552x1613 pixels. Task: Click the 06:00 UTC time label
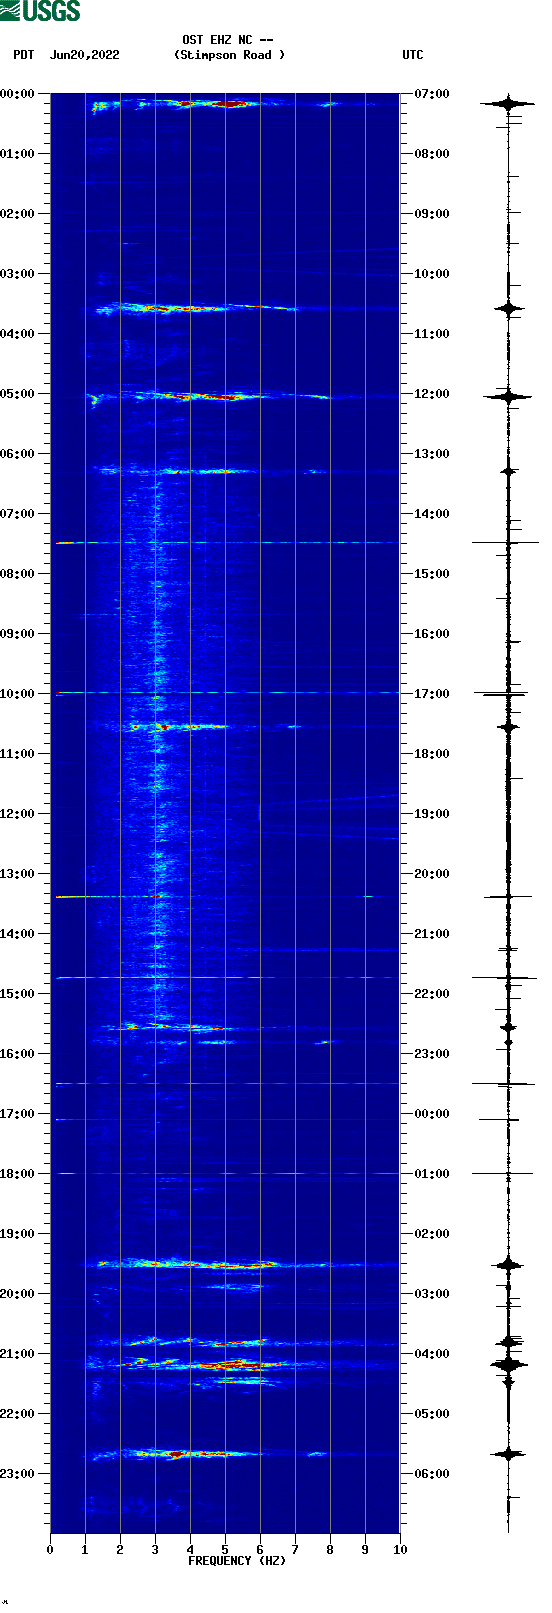pyautogui.click(x=432, y=1474)
